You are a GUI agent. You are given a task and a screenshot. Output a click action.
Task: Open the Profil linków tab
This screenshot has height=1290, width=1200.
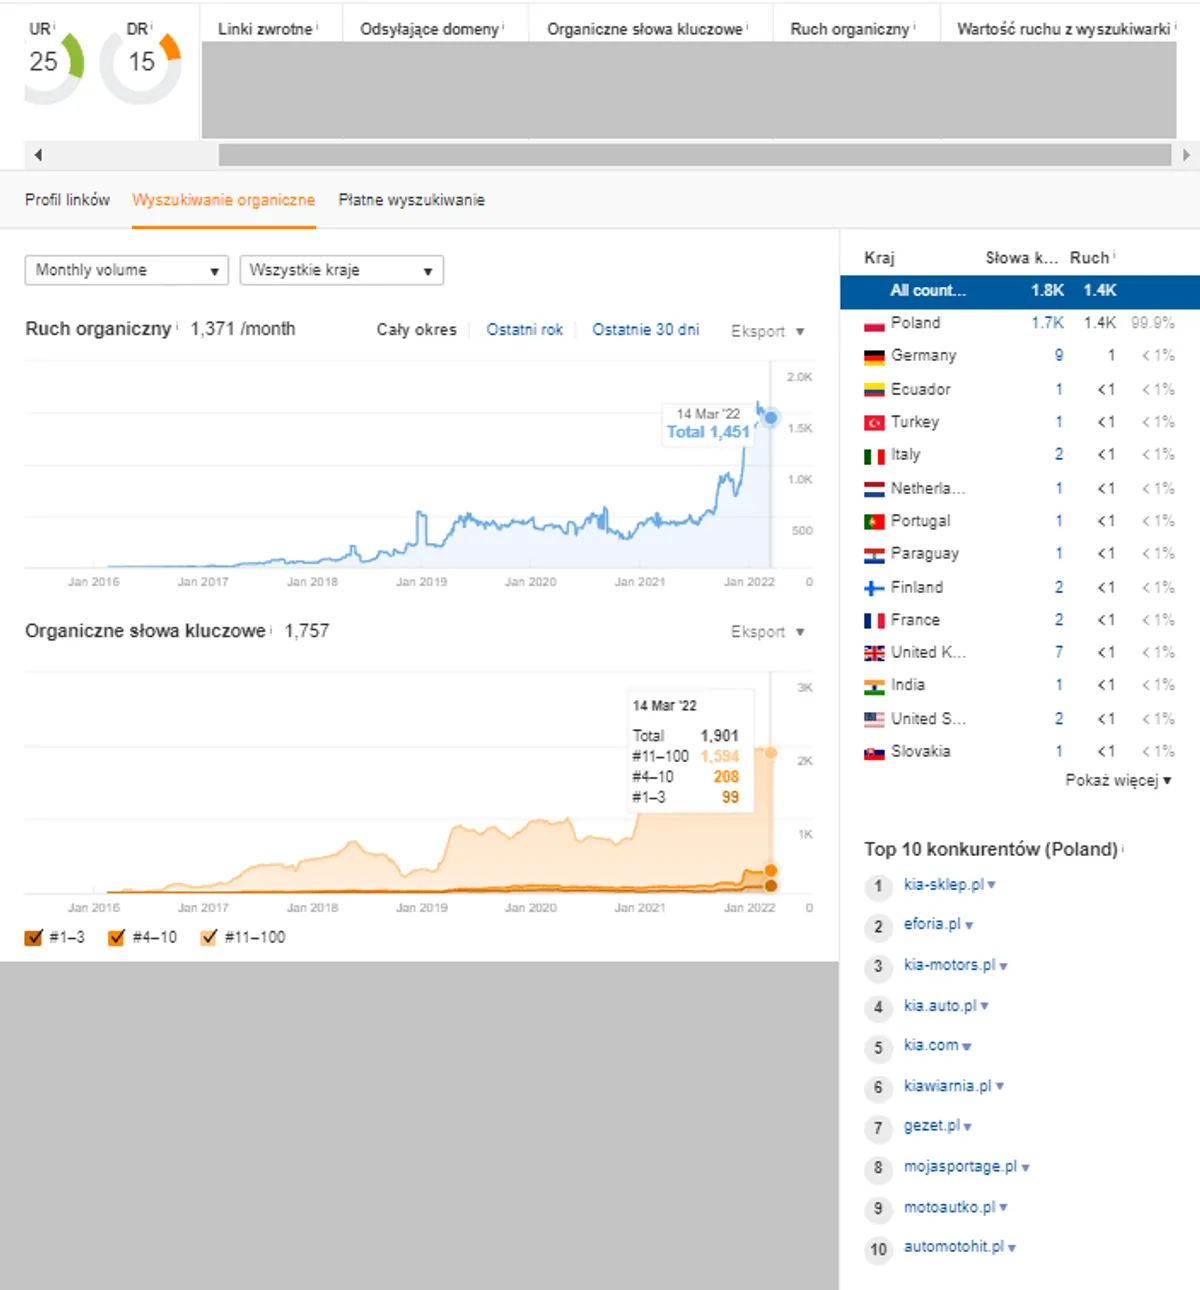click(x=67, y=200)
